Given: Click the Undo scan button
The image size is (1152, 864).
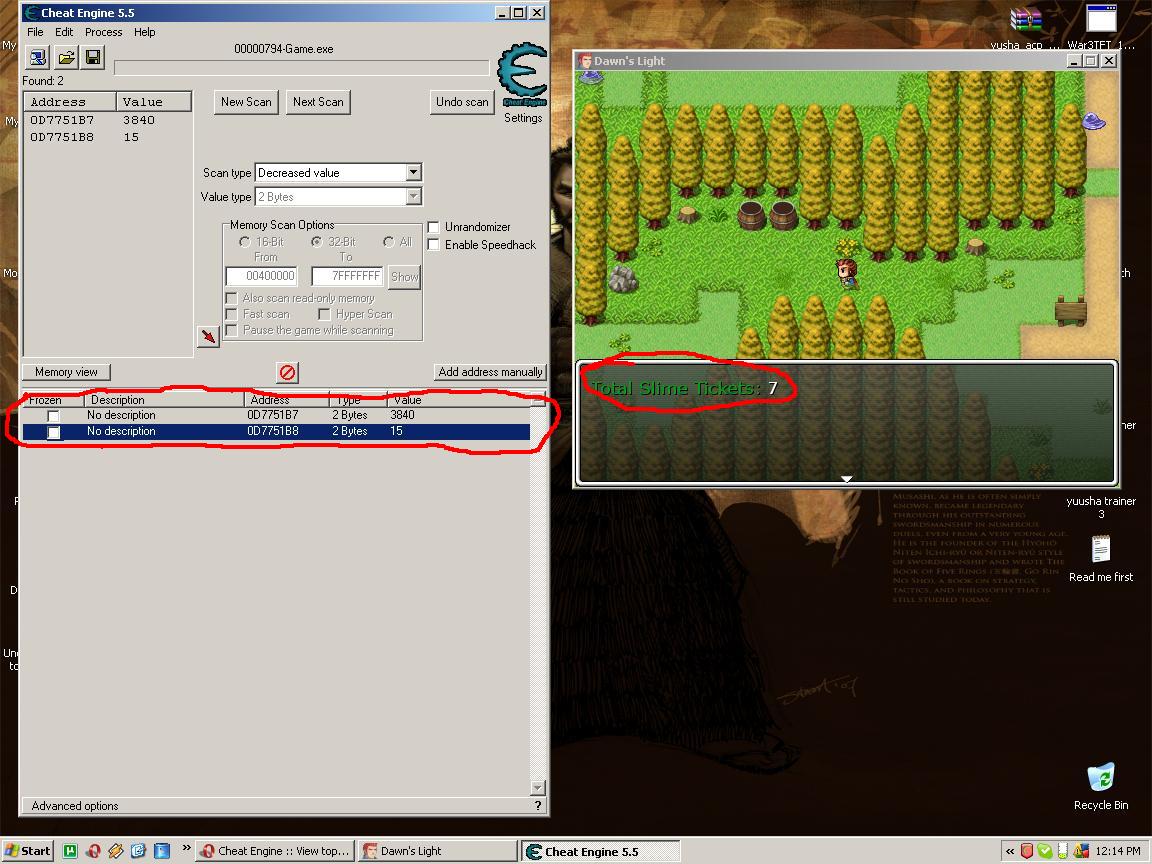Looking at the screenshot, I should (462, 102).
